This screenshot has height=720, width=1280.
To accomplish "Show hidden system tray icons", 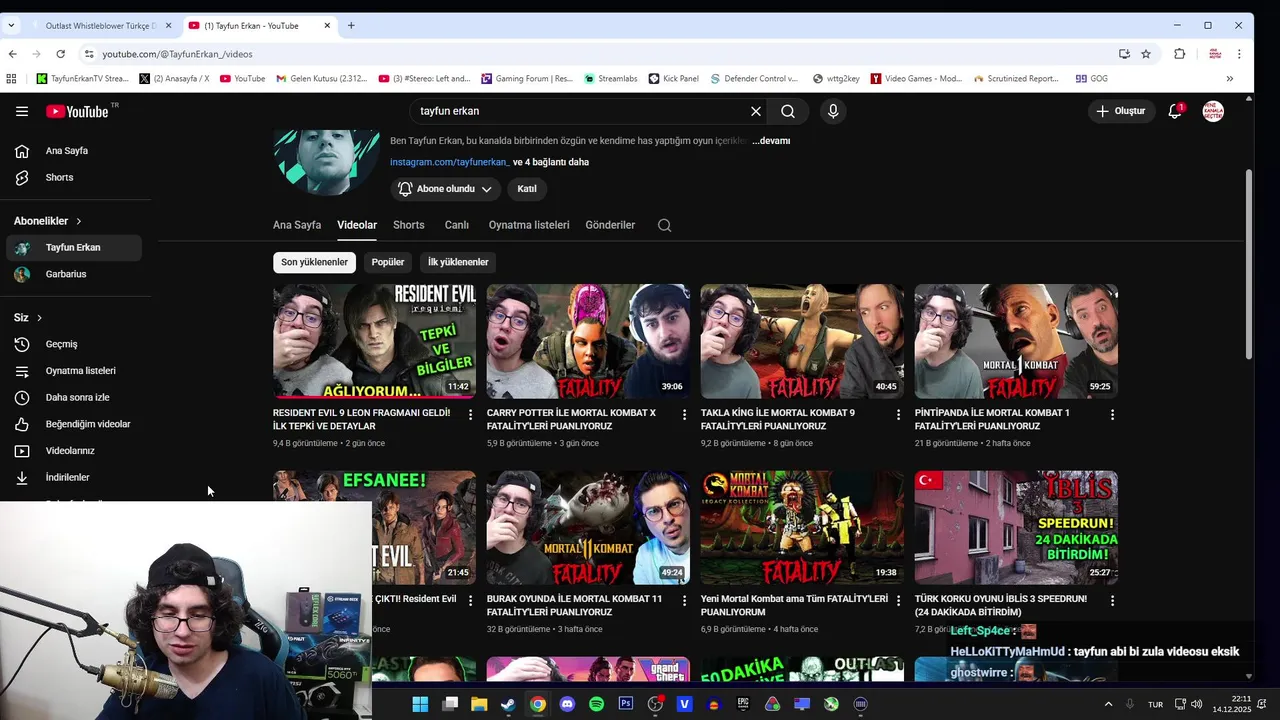I will [x=1108, y=704].
